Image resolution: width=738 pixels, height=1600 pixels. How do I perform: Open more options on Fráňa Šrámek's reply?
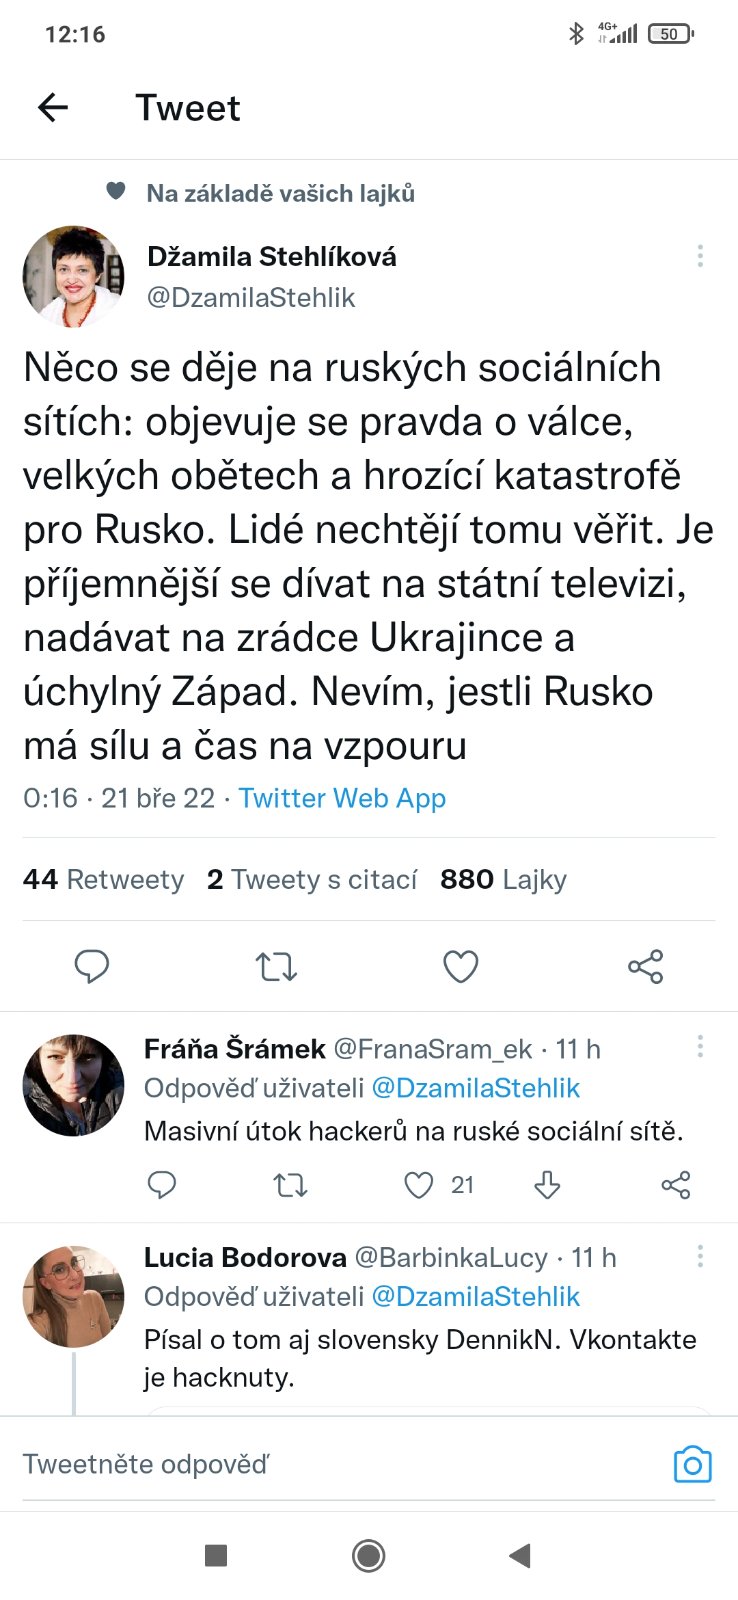(x=700, y=1046)
